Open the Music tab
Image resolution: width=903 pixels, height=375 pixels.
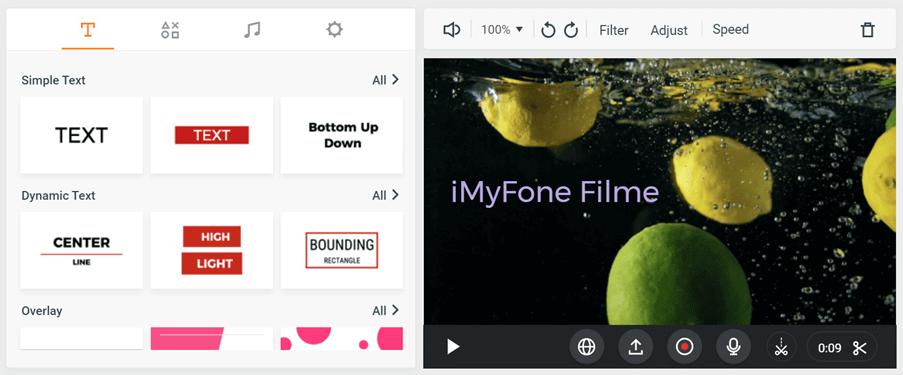(x=252, y=30)
